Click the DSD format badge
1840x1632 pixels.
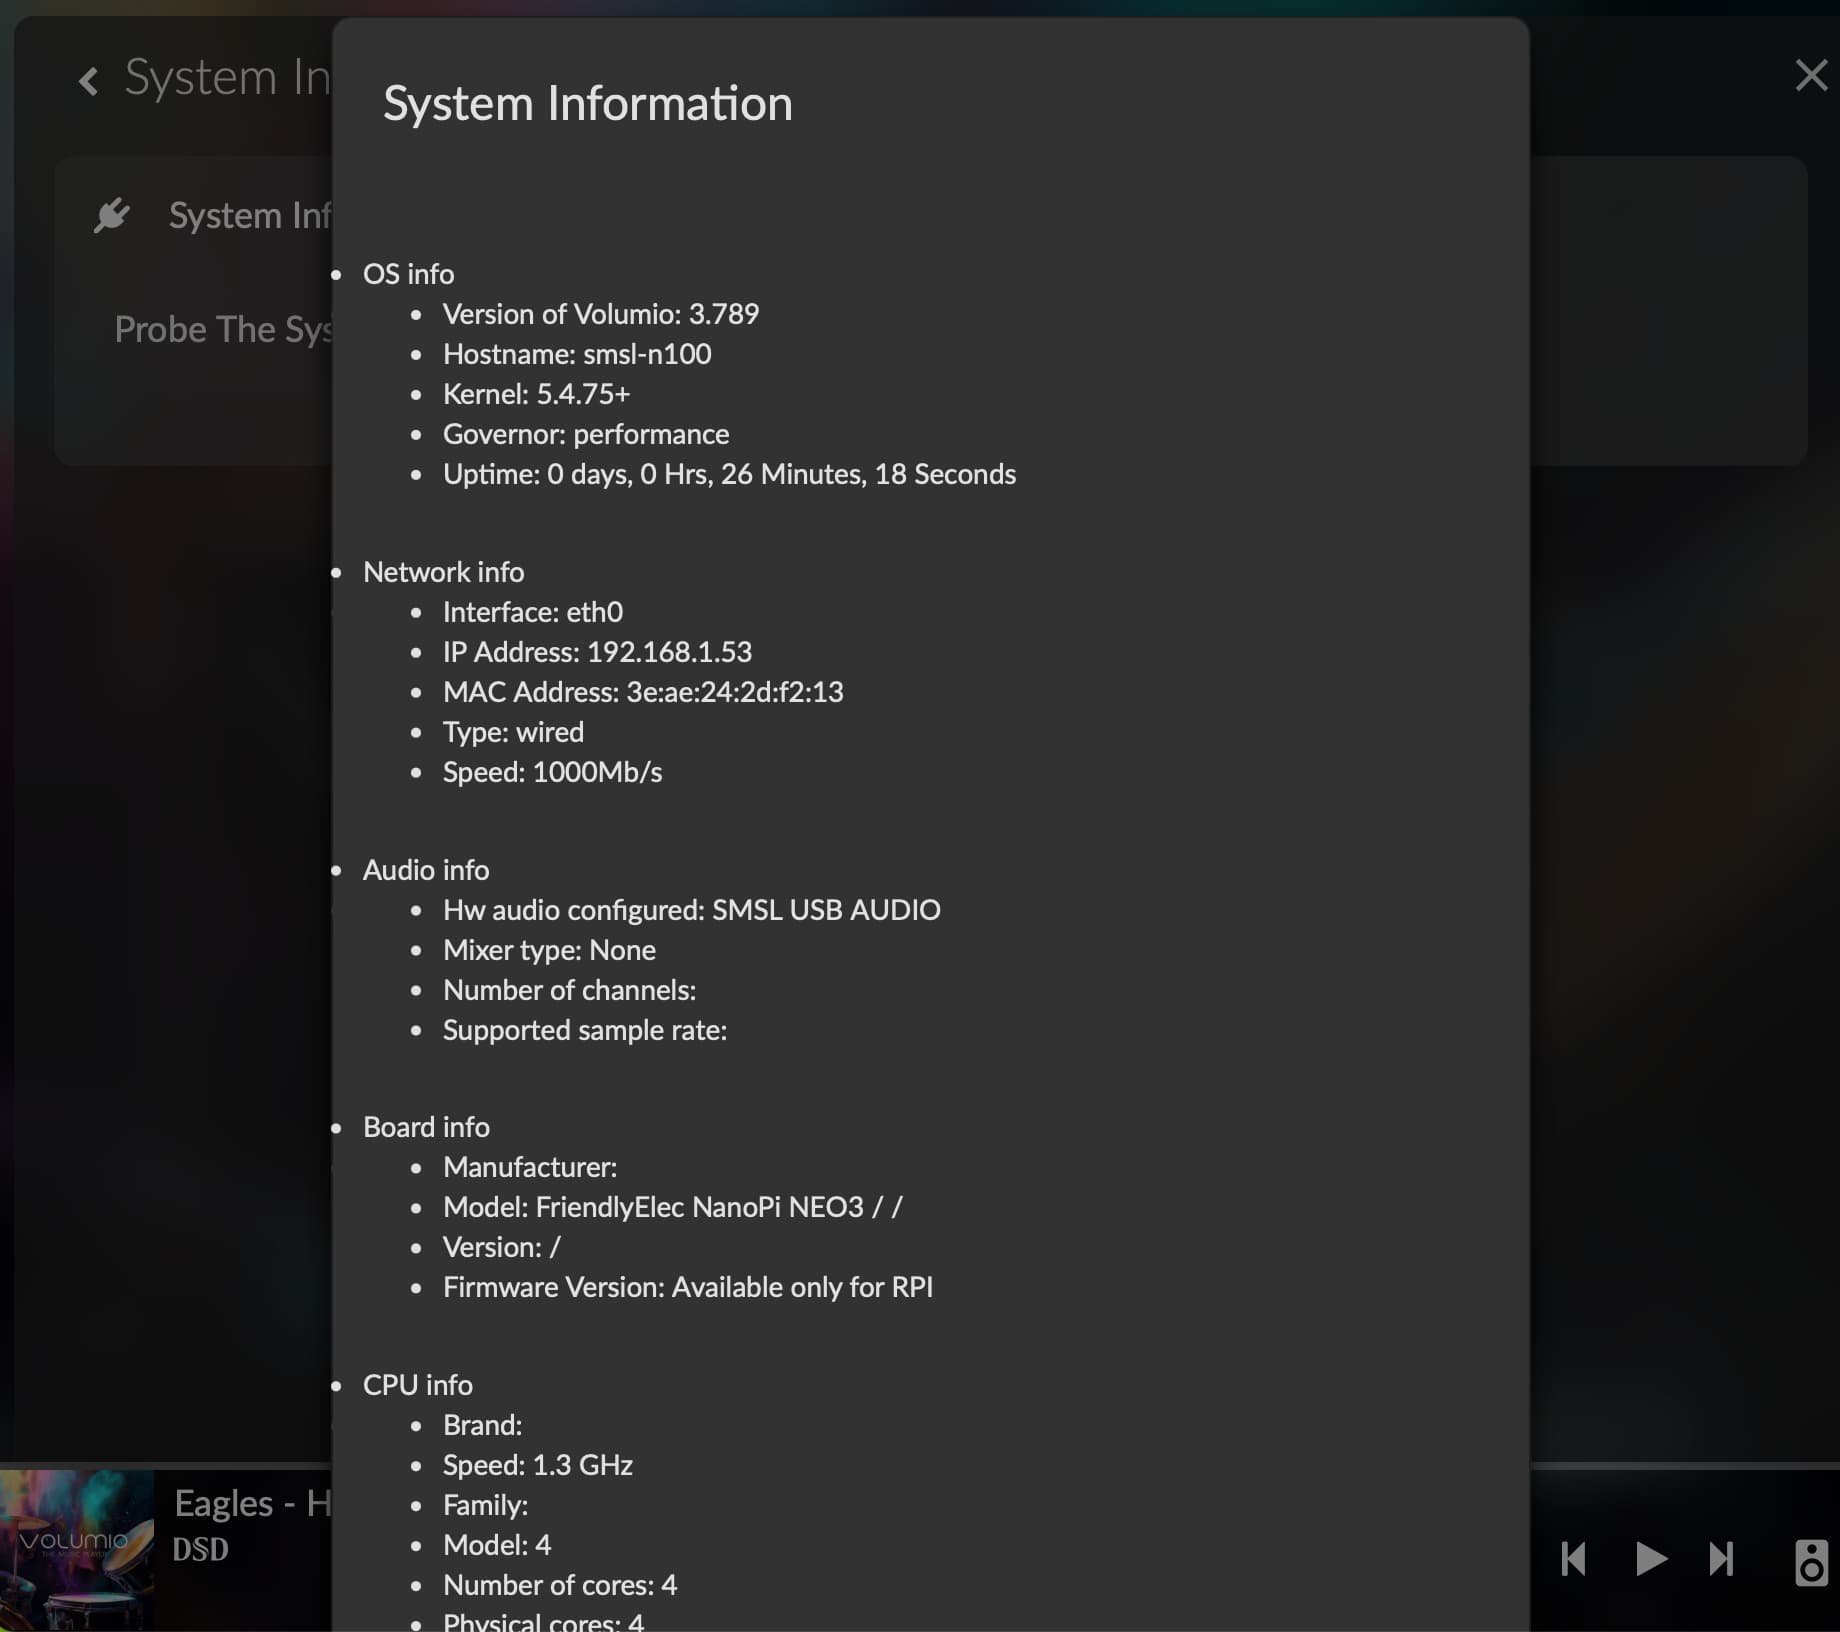(201, 1549)
